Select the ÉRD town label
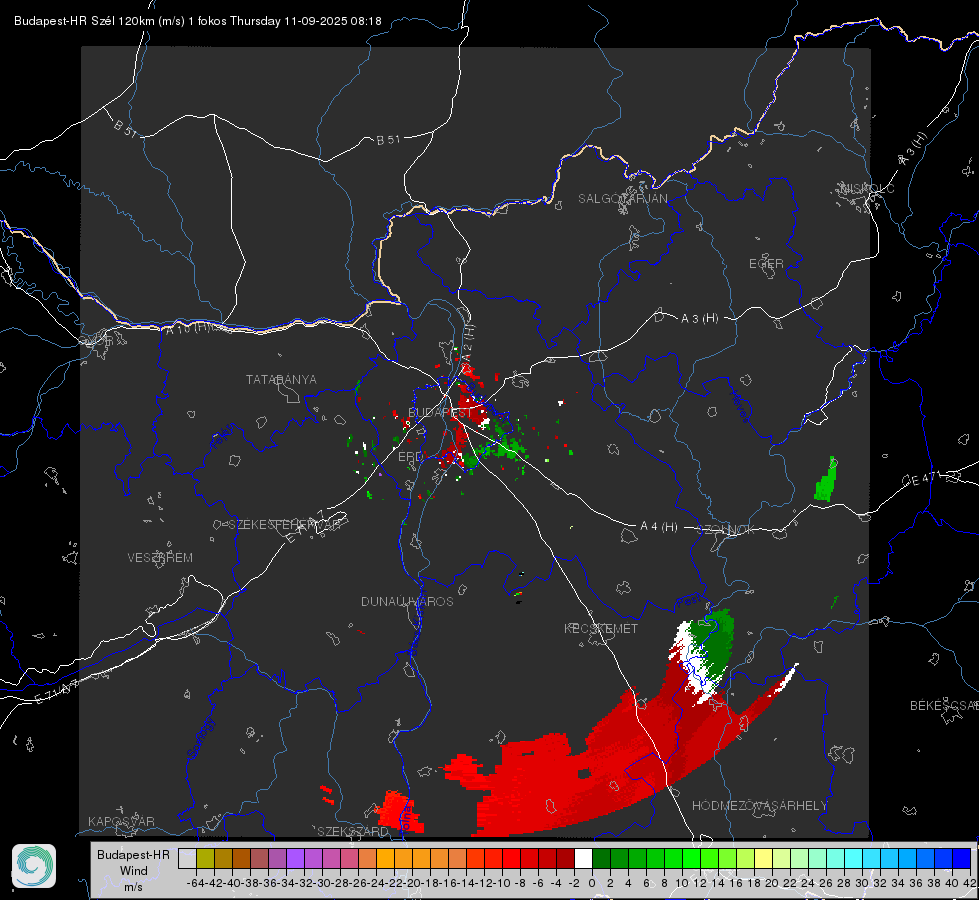Viewport: 979px width, 900px height. click(x=410, y=457)
